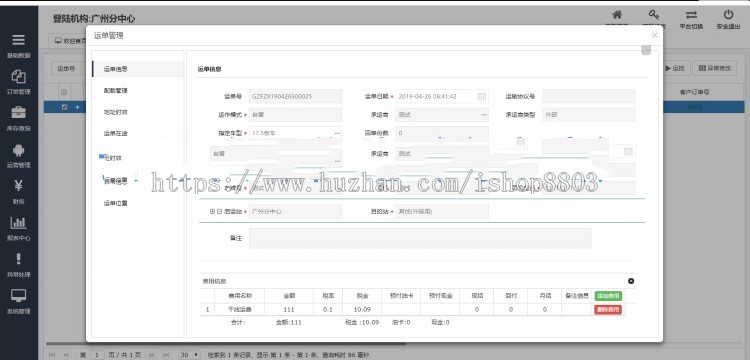Click the 备注 text area
750x360 pixels.
pyautogui.click(x=419, y=238)
